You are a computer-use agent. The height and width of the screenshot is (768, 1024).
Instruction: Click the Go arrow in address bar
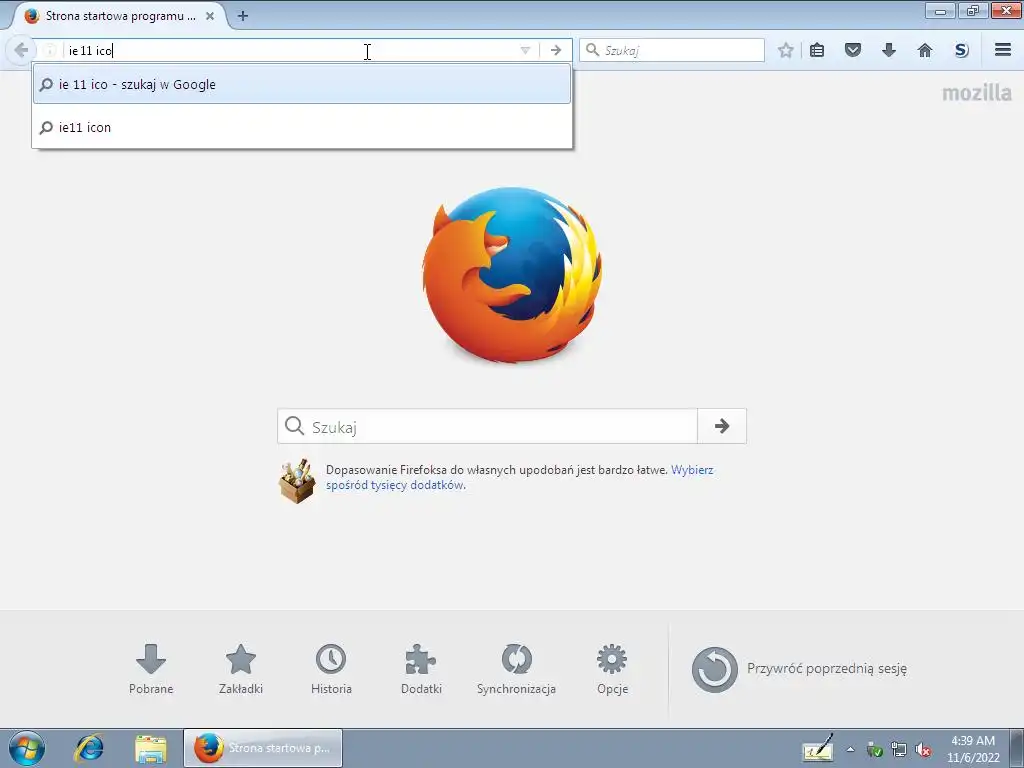click(x=556, y=50)
